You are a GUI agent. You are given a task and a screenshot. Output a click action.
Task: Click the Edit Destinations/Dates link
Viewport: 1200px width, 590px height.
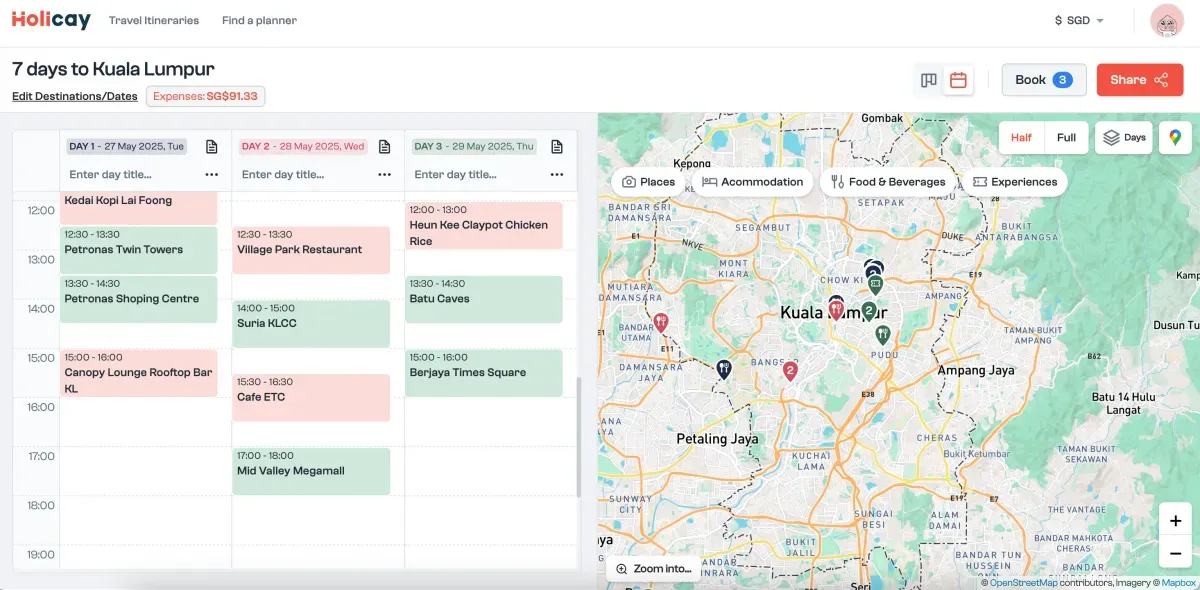click(75, 97)
